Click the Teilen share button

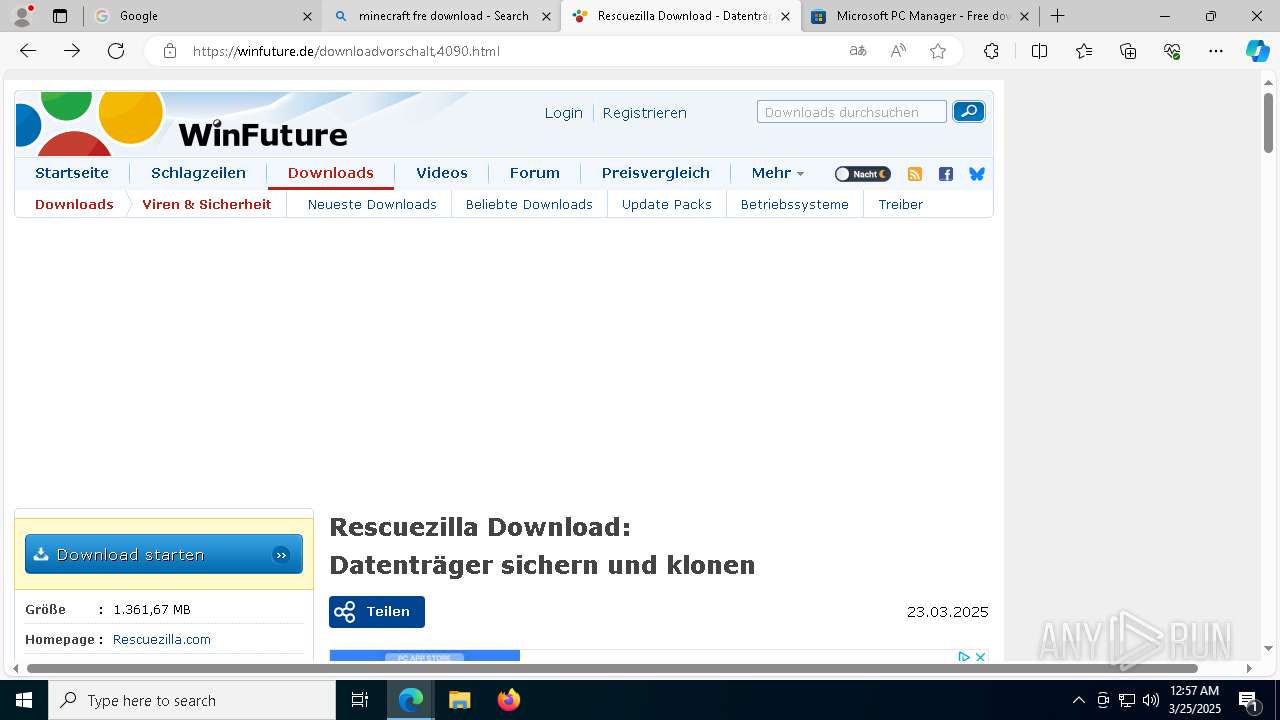click(377, 612)
